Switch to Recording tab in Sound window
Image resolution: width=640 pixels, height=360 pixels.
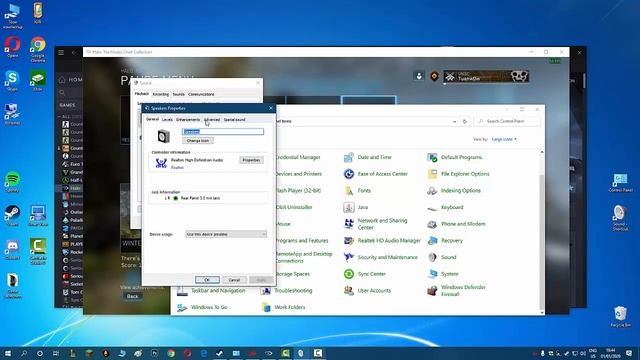coord(160,94)
